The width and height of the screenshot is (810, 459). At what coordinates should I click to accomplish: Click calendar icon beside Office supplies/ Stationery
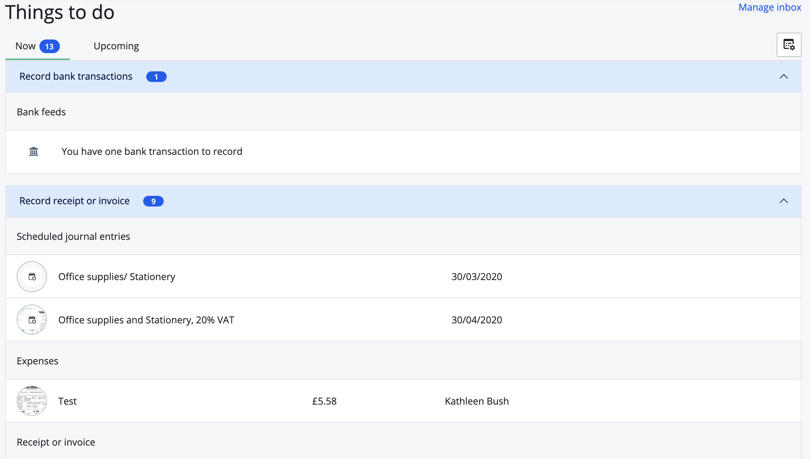[x=32, y=277]
